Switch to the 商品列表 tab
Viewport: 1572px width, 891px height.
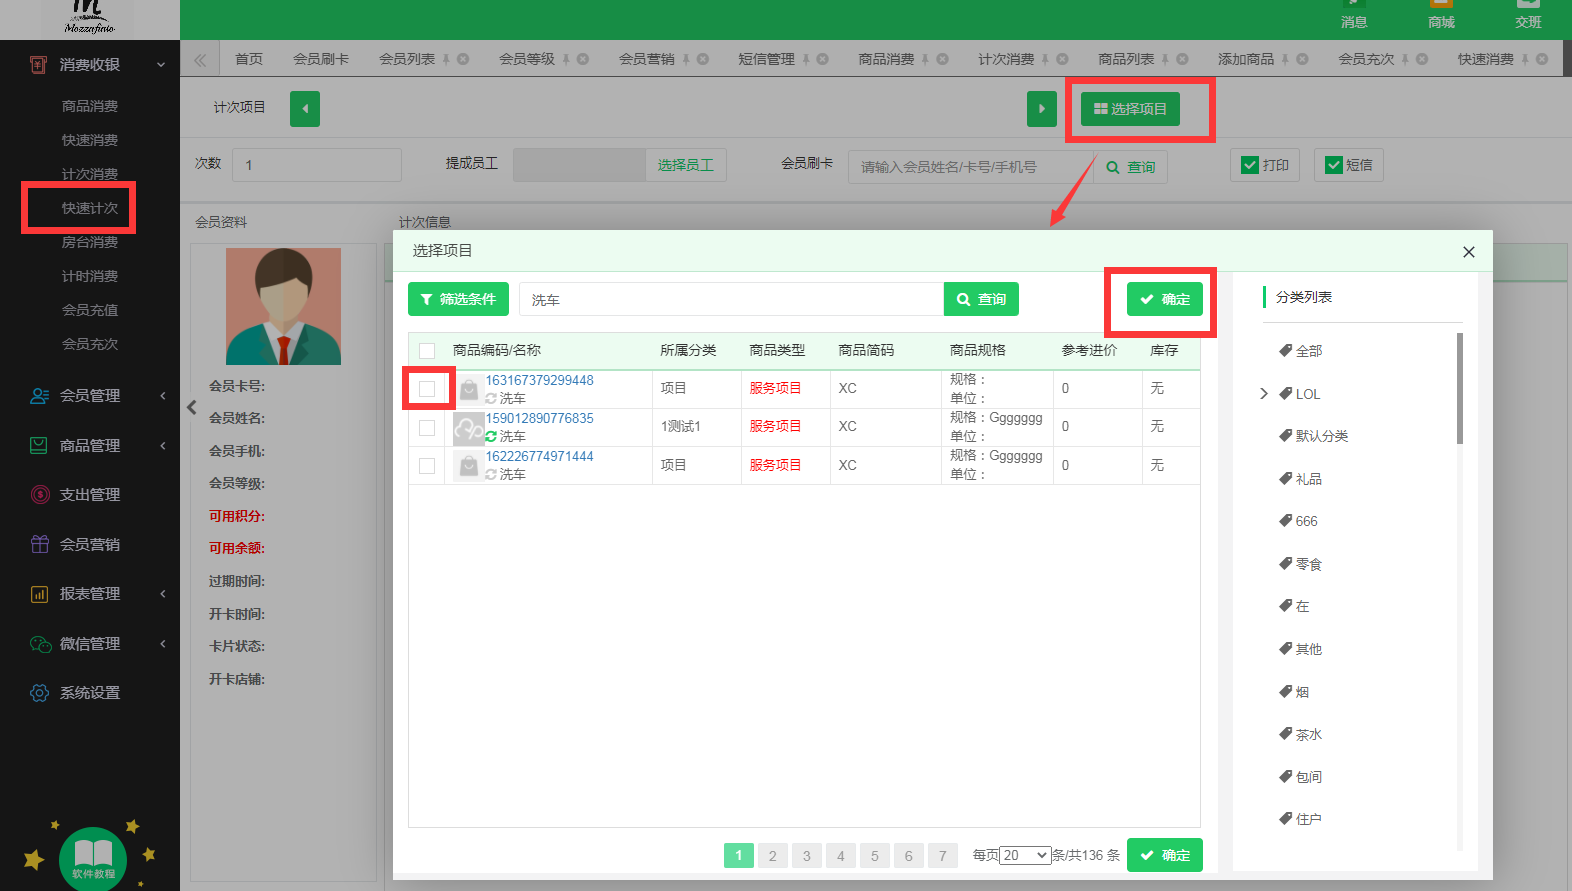(1126, 59)
